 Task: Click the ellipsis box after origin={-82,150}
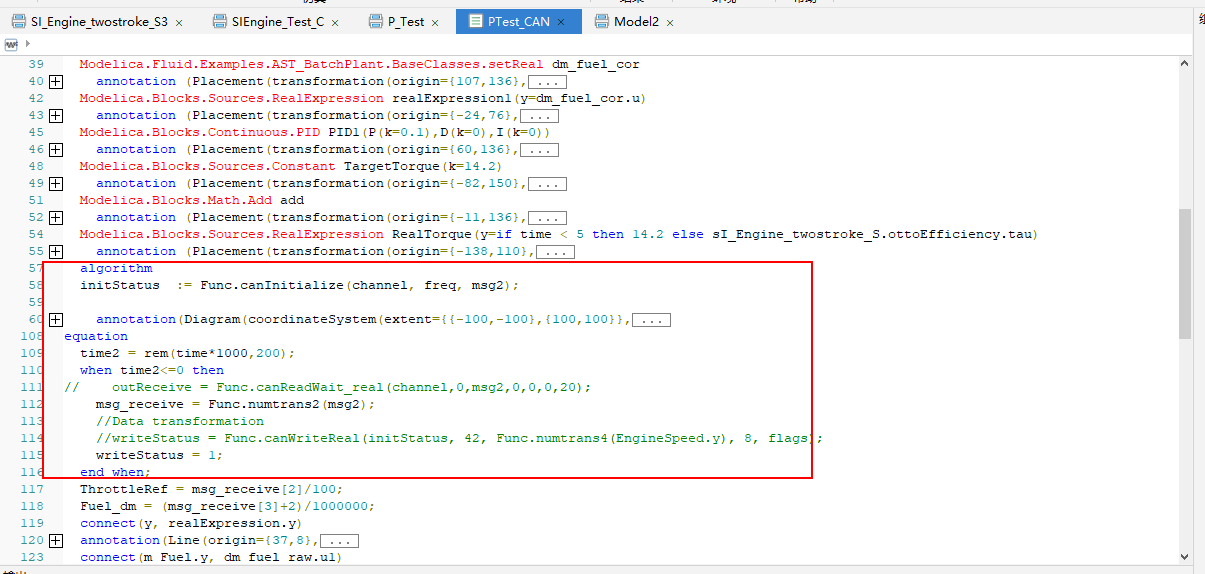(x=547, y=184)
